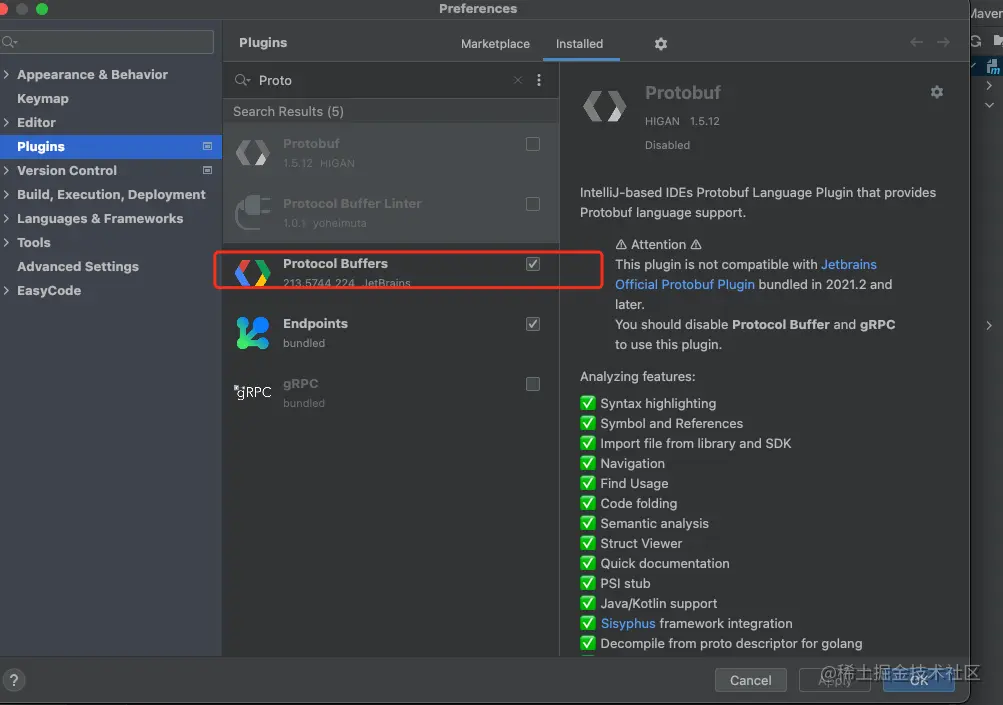Open the plugins gear settings menu
Image resolution: width=1003 pixels, height=705 pixels.
pos(660,44)
